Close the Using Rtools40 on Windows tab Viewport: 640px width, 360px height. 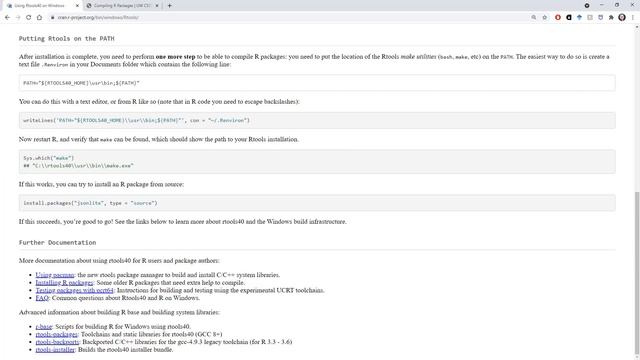77,6
